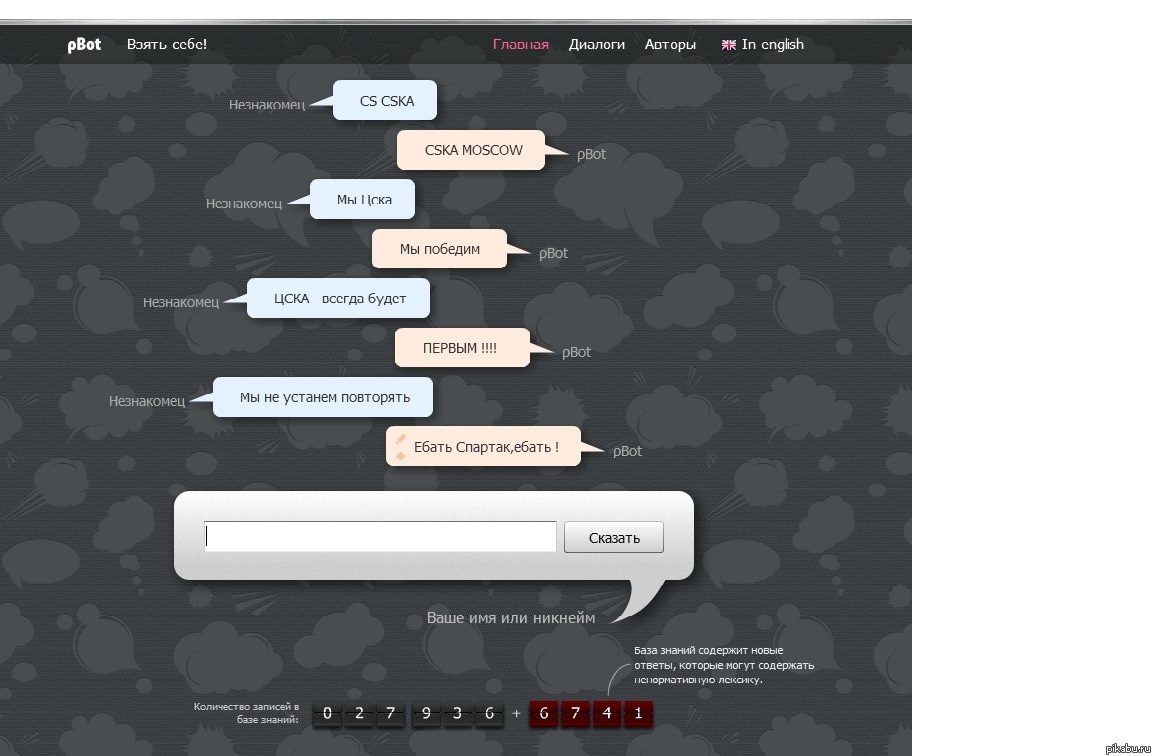Click the UK flag icon
This screenshot has height=756, width=1152.
(x=729, y=45)
